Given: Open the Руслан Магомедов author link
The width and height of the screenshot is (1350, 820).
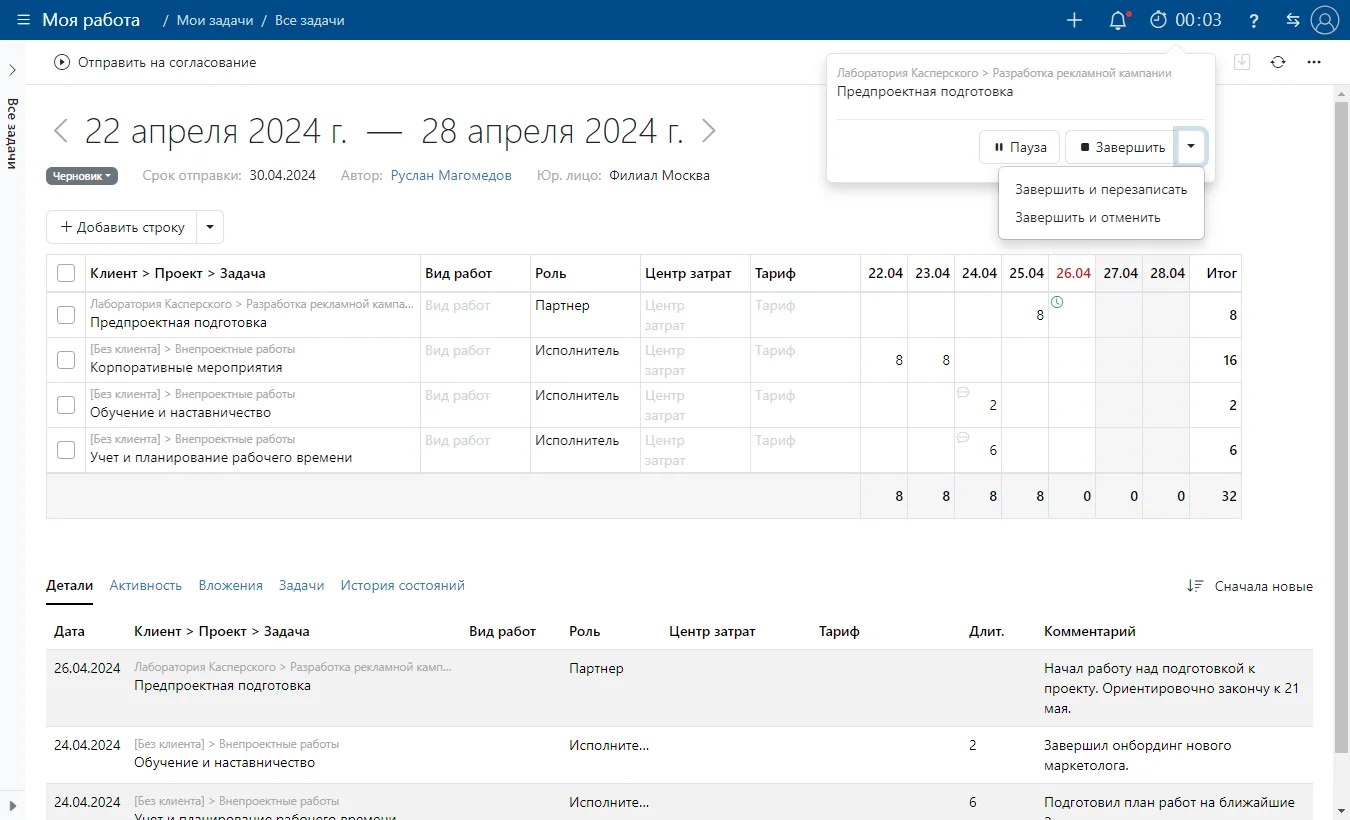Looking at the screenshot, I should click(451, 176).
